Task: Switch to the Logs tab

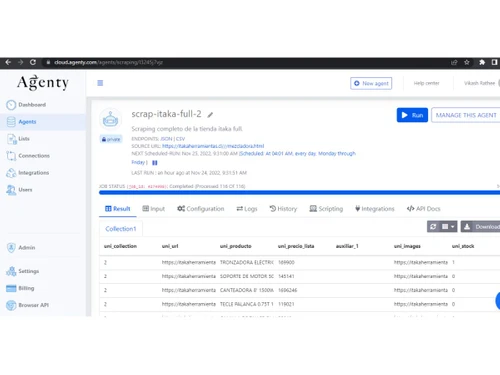Action: click(x=247, y=209)
